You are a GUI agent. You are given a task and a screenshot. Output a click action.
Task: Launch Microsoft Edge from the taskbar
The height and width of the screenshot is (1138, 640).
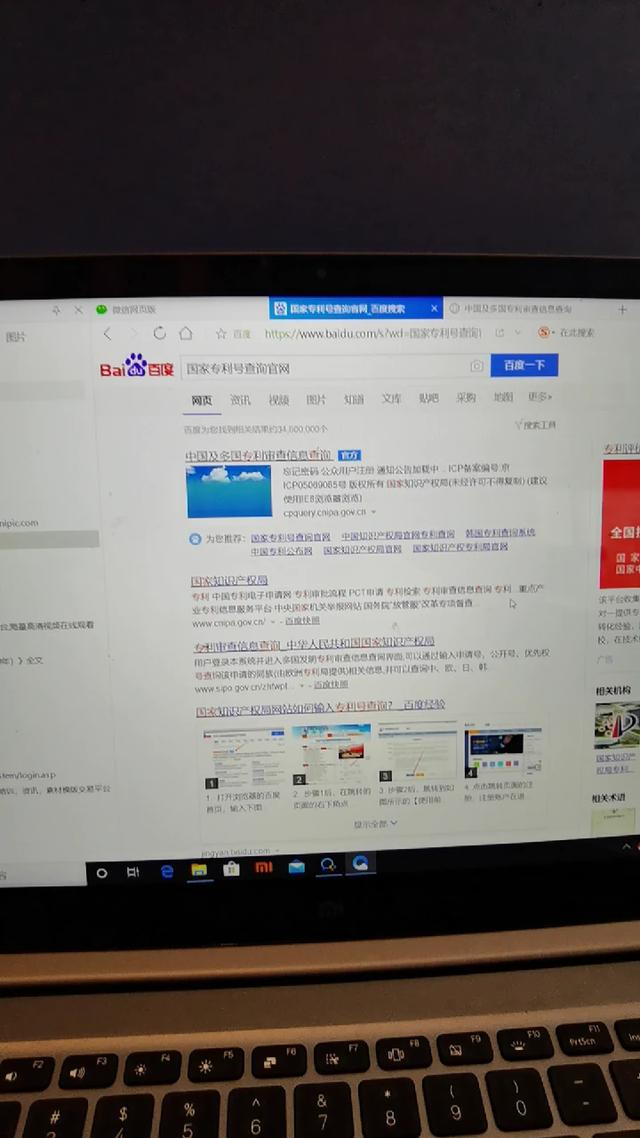point(167,872)
